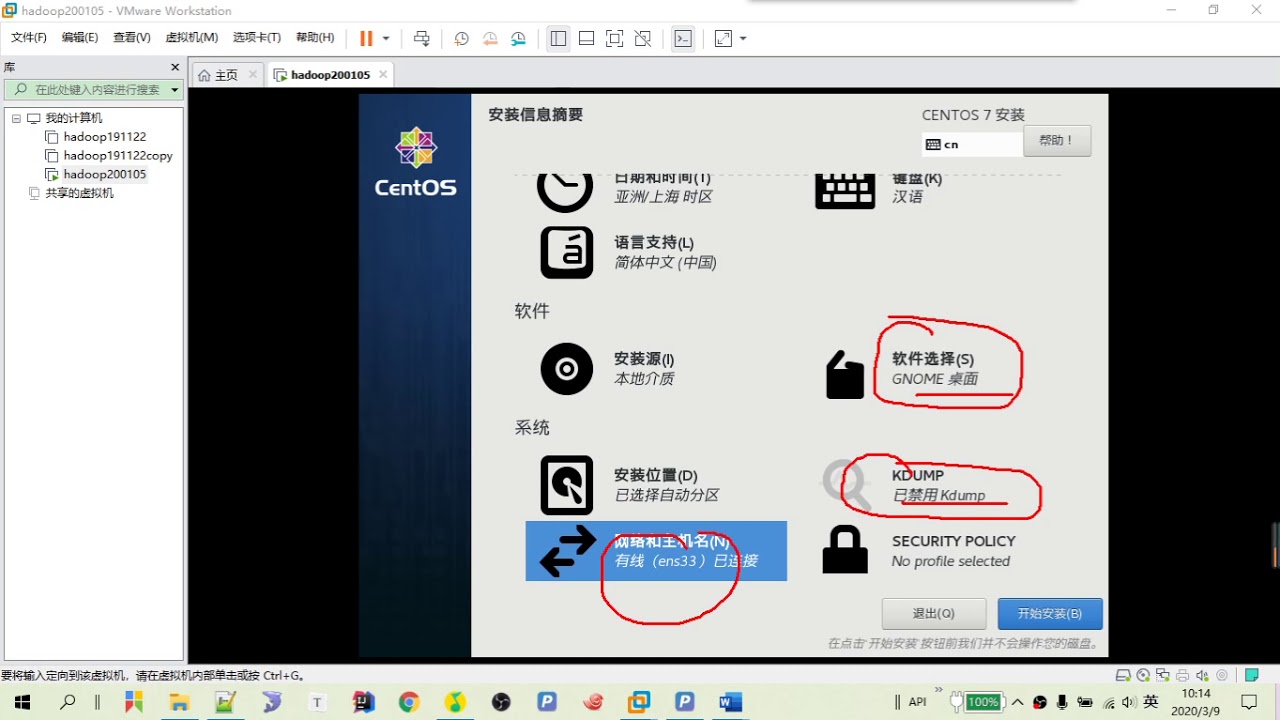Pause the virtual machine with the orange pause button
The height and width of the screenshot is (720, 1280).
[366, 38]
